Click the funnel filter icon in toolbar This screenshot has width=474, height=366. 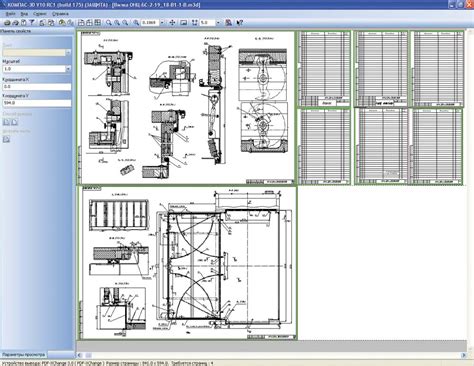[32, 23]
